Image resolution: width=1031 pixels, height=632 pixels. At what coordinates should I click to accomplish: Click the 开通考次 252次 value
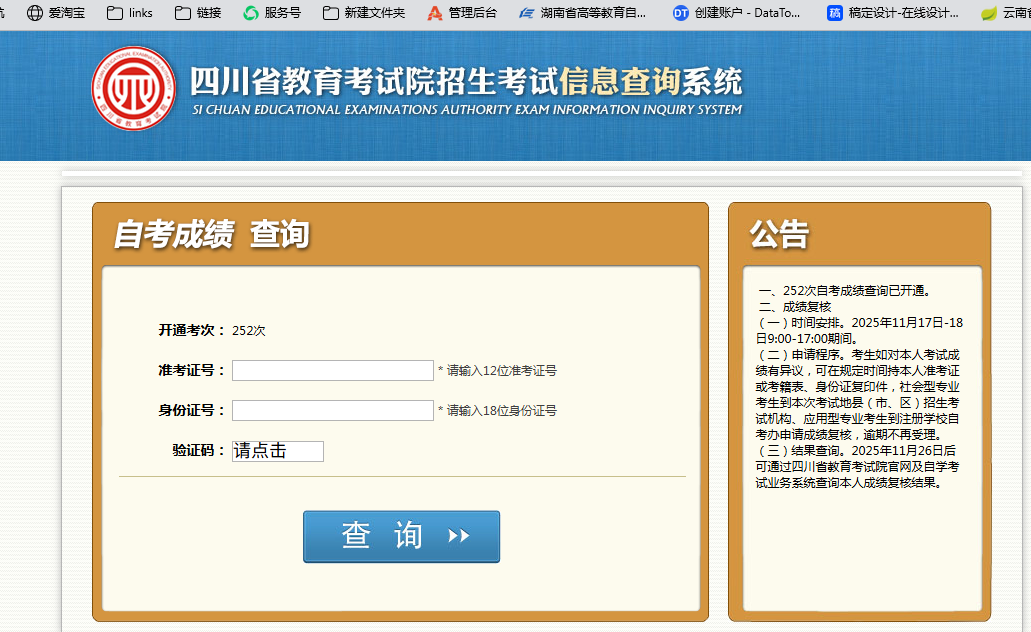(249, 331)
